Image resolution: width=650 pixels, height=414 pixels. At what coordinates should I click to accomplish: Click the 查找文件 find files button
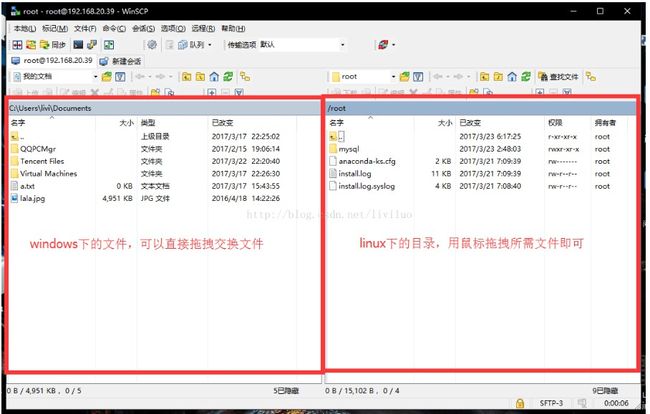click(x=558, y=77)
